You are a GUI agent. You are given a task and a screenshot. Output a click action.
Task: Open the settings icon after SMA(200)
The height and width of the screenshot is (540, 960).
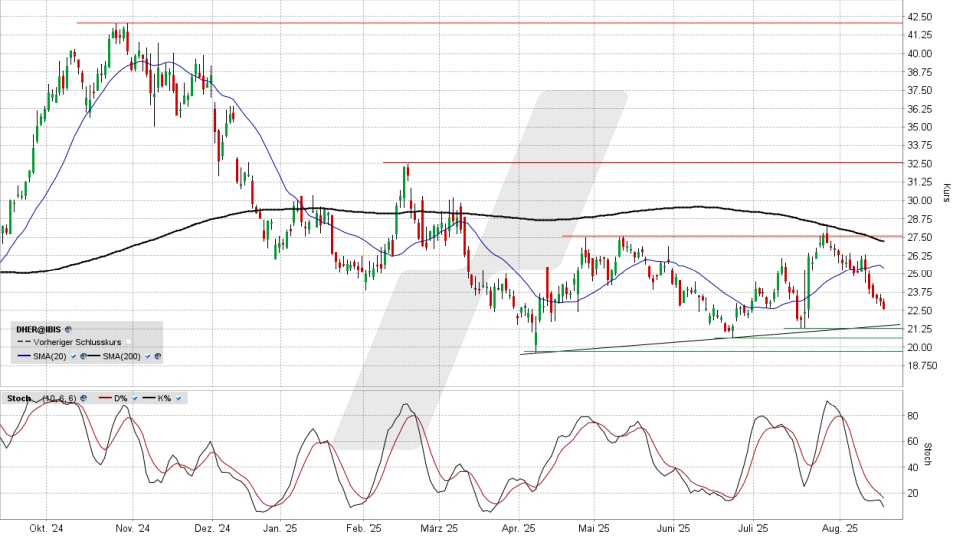coord(157,356)
